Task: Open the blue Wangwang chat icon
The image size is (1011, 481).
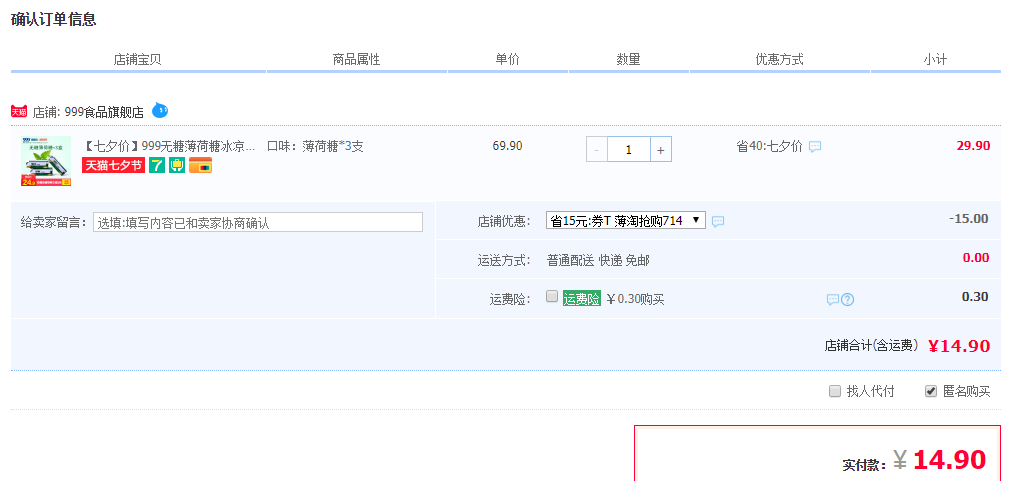Action: 160,110
